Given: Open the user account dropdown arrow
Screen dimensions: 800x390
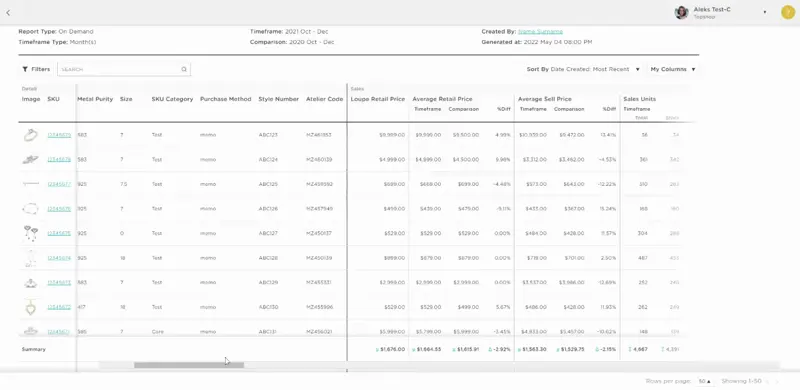Looking at the screenshot, I should (765, 12).
